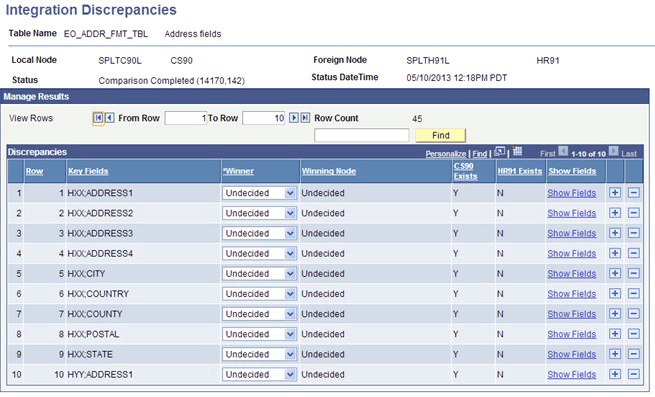Viewport: 655px width, 397px height.
Task: Delete the HXX;STATE row
Action: [634, 354]
